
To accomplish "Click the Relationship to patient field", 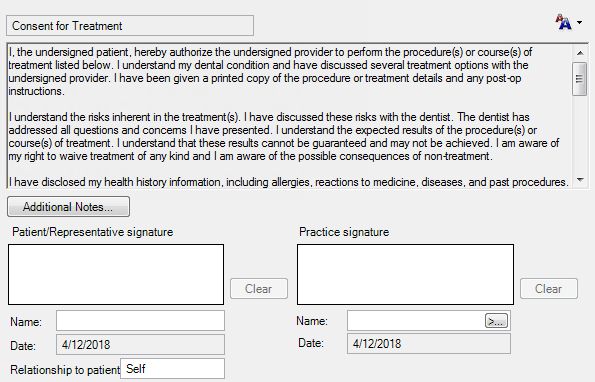I will (x=173, y=368).
